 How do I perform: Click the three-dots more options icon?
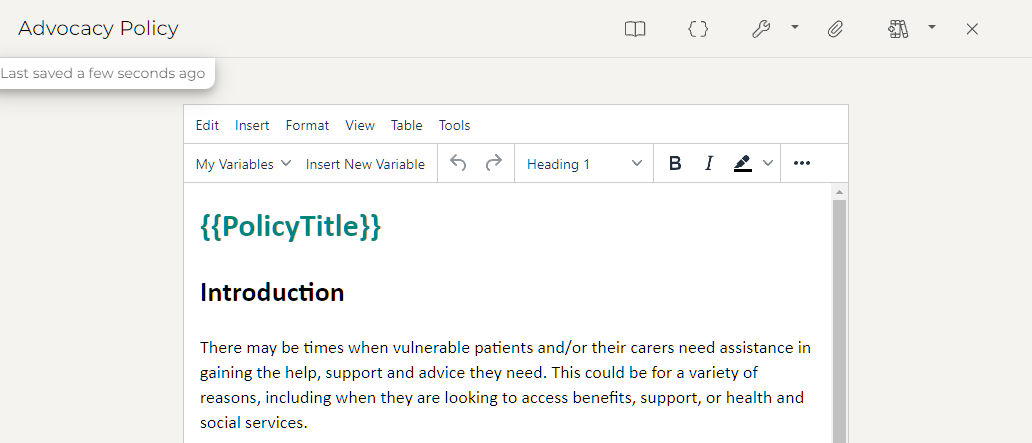point(801,164)
